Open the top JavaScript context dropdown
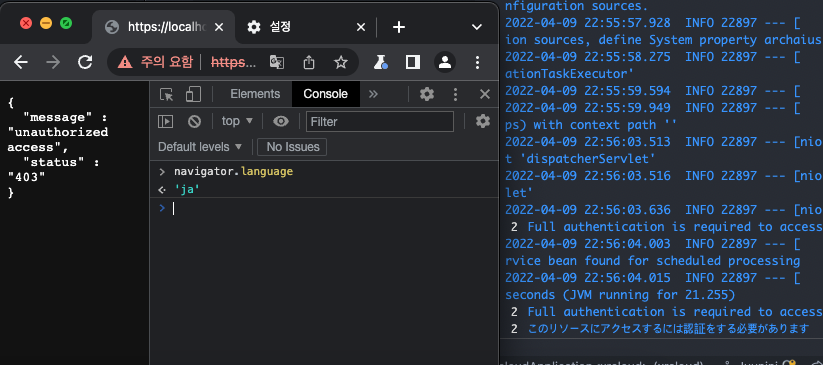The image size is (823, 365). pos(237,121)
